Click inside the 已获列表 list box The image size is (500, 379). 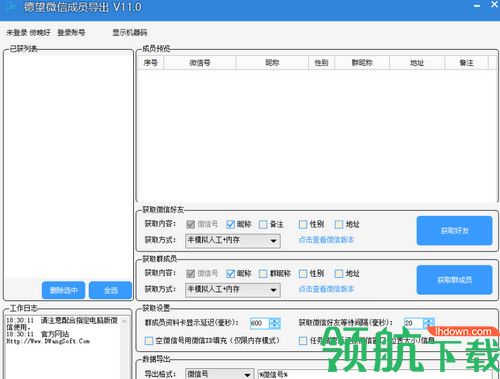click(x=68, y=165)
